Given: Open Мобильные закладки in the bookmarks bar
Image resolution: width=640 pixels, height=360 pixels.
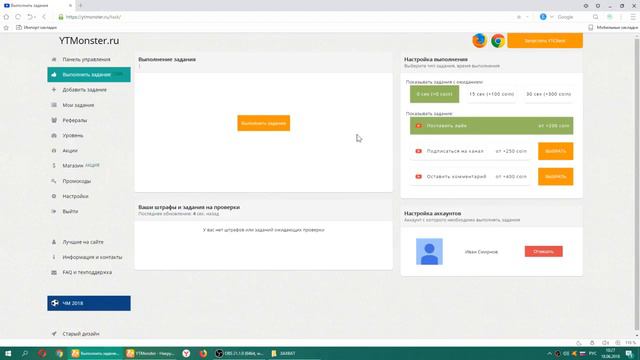Looking at the screenshot, I should click(613, 27).
